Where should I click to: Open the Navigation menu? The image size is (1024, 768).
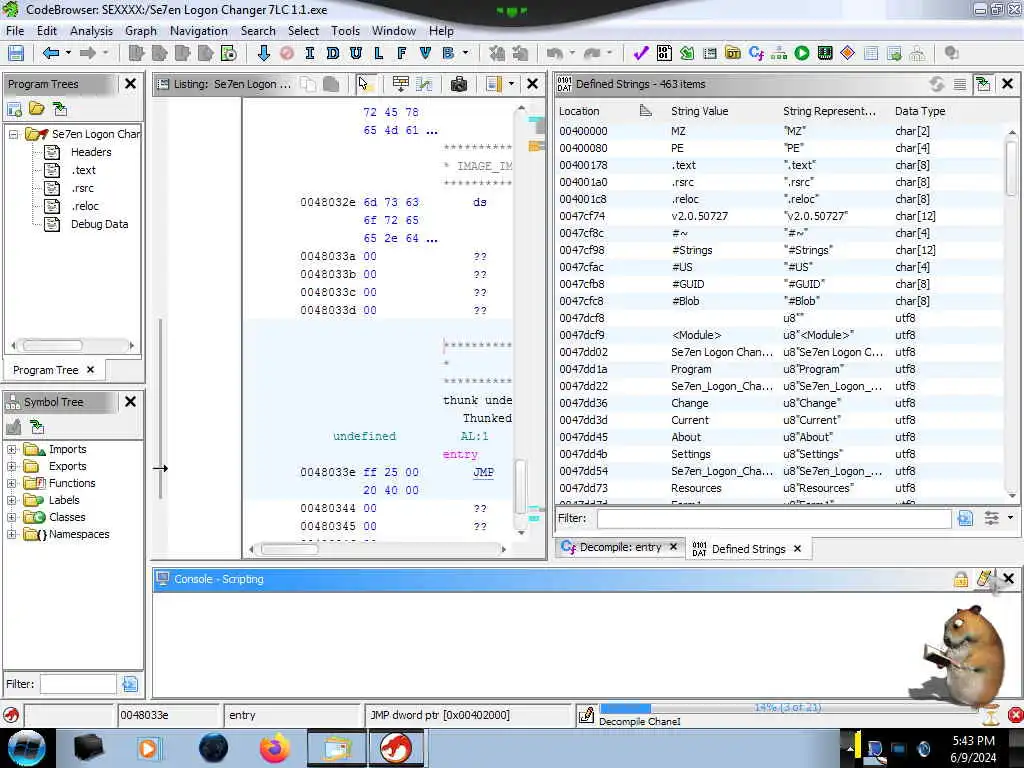pos(199,31)
